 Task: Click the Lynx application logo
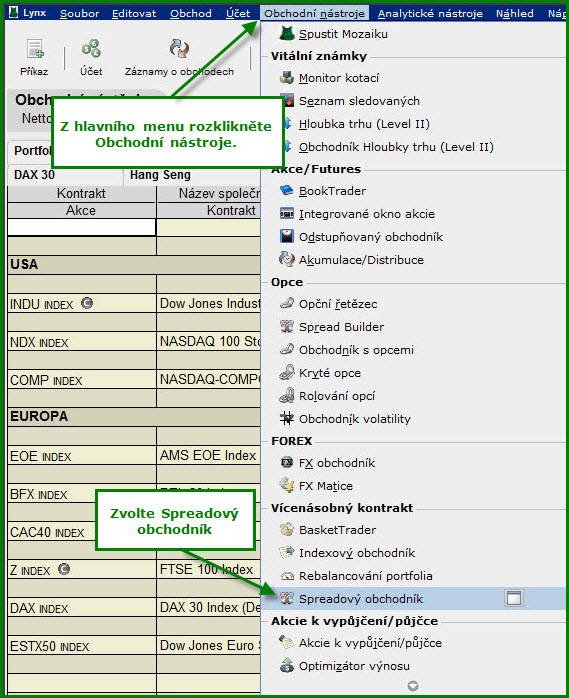(x=14, y=12)
